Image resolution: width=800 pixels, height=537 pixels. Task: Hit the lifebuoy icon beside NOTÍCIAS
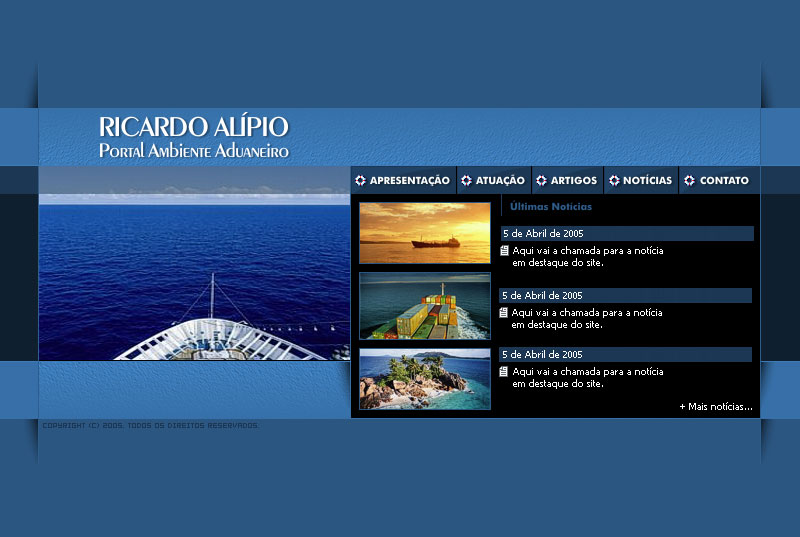coord(614,181)
